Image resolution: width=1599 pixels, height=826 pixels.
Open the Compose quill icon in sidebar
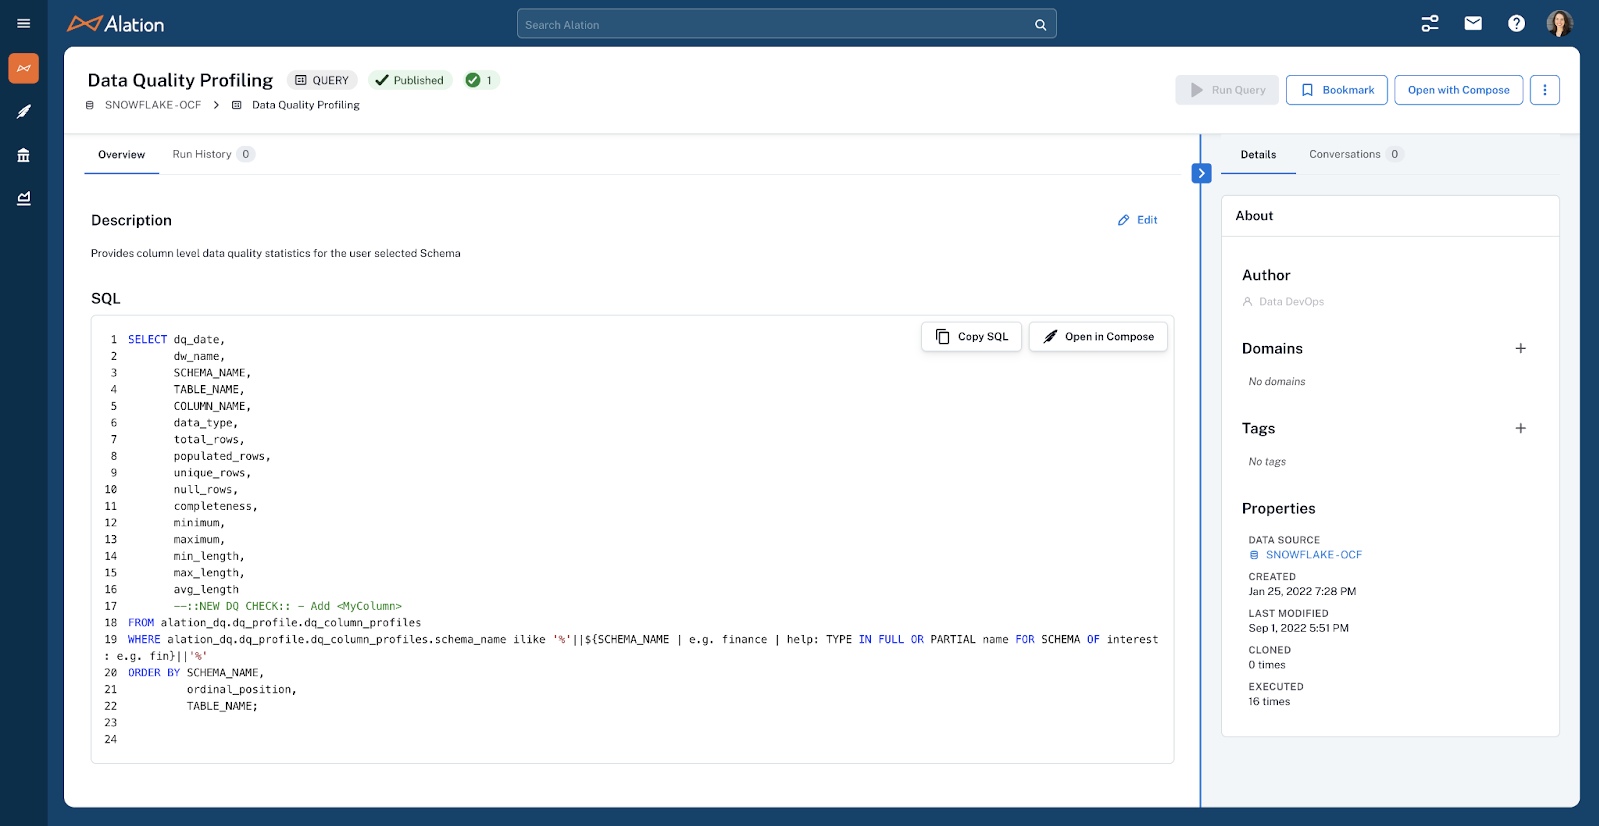tap(24, 111)
